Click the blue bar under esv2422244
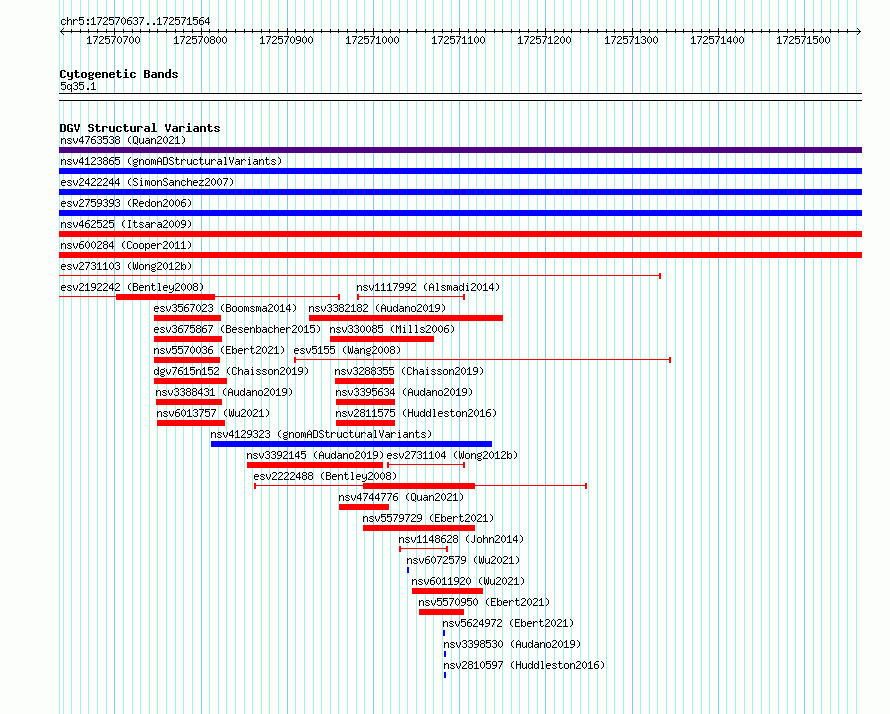 [460, 192]
